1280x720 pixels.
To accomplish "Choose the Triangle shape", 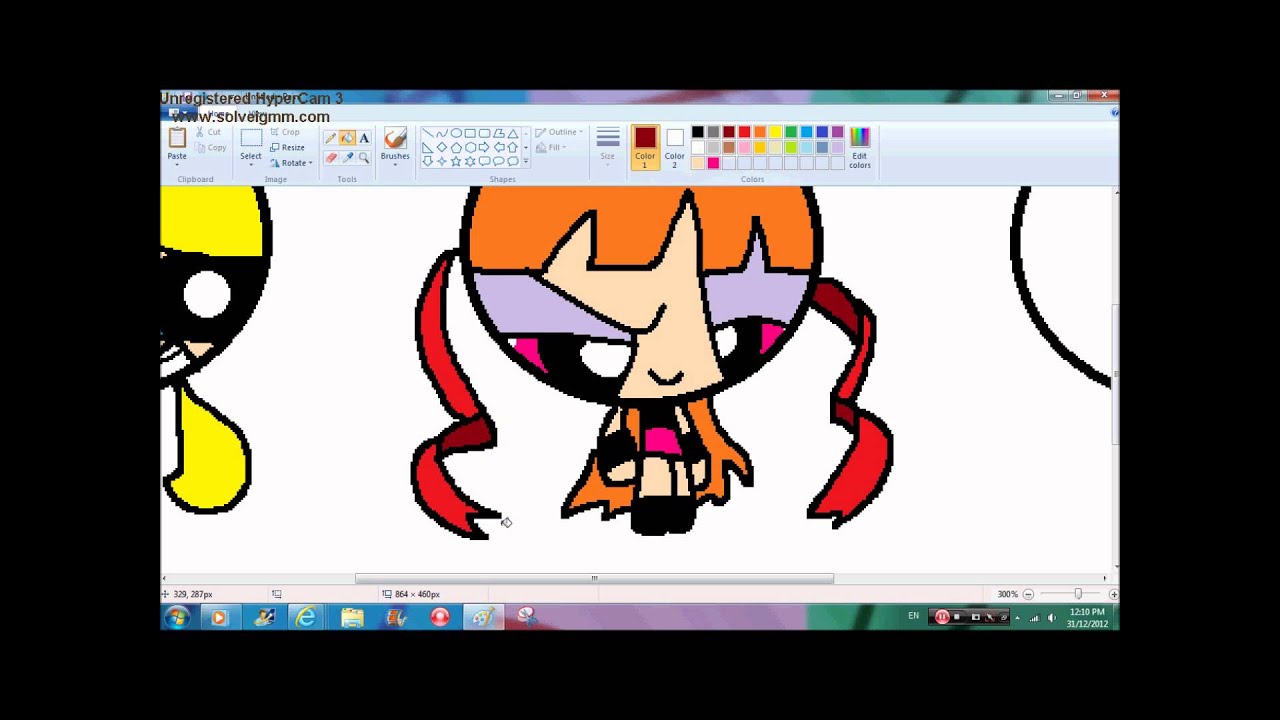I will click(513, 133).
